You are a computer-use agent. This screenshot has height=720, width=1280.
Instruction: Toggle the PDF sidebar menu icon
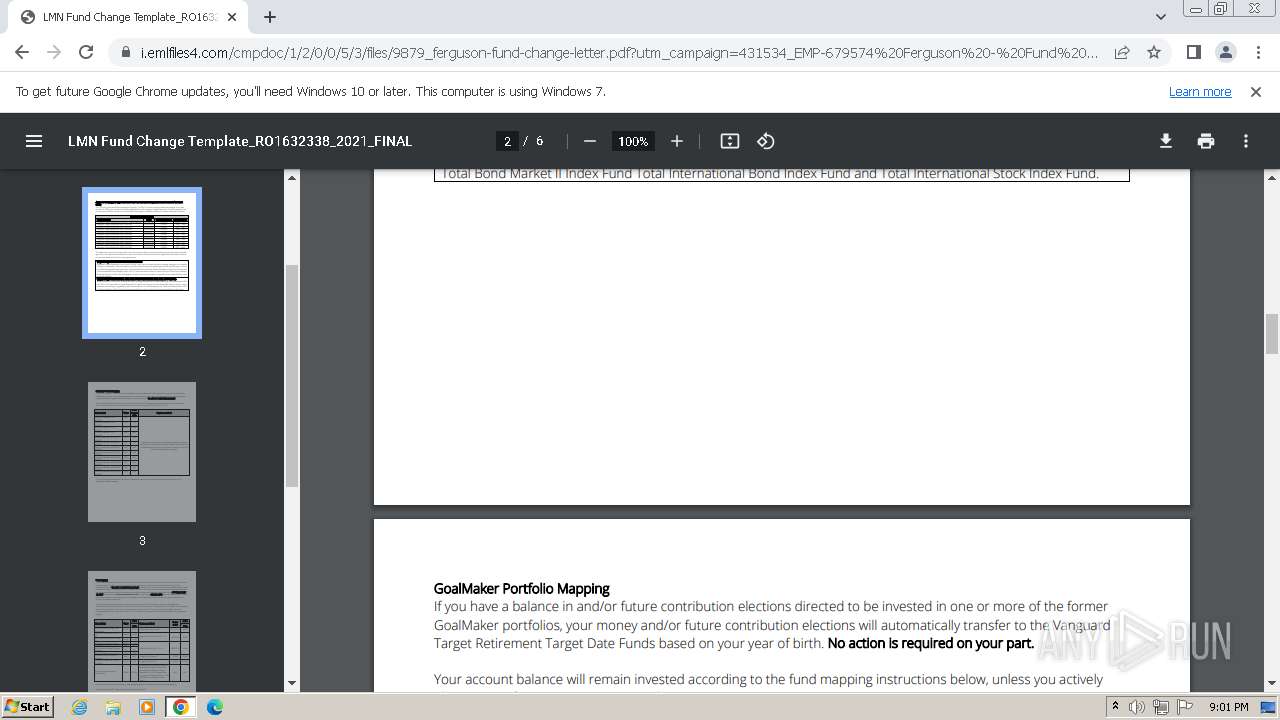[x=34, y=141]
